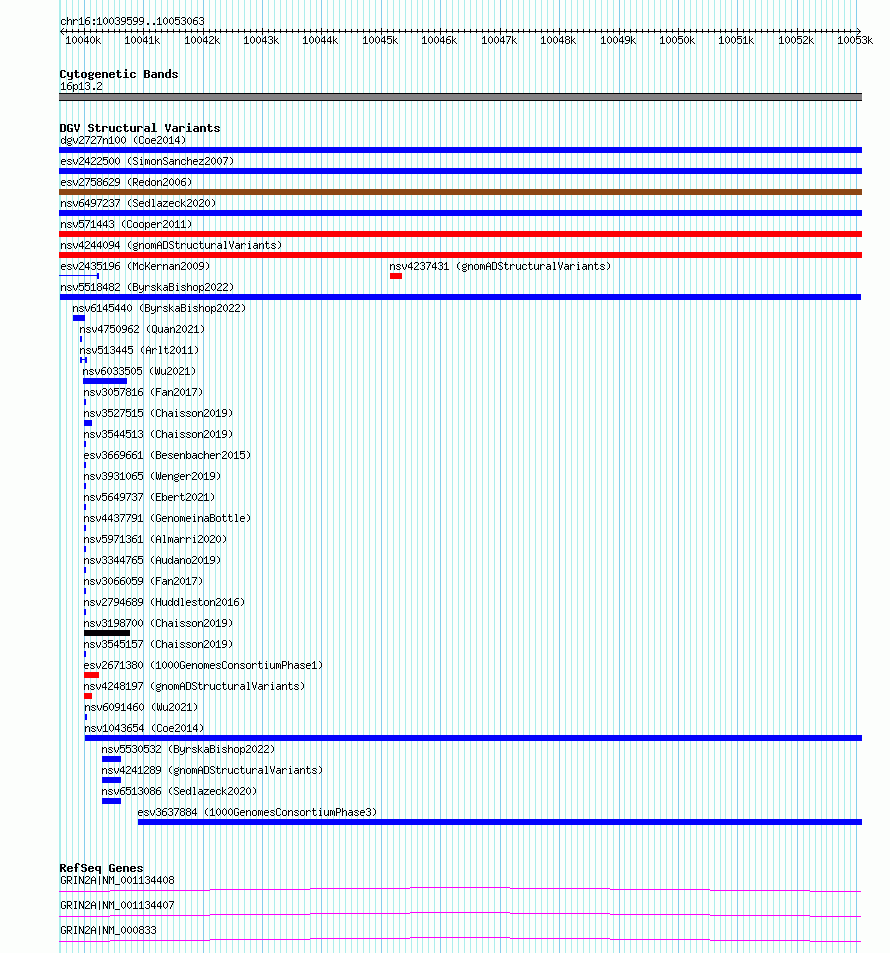Select nsv4750962 (Quan2021) label

pyautogui.click(x=142, y=329)
